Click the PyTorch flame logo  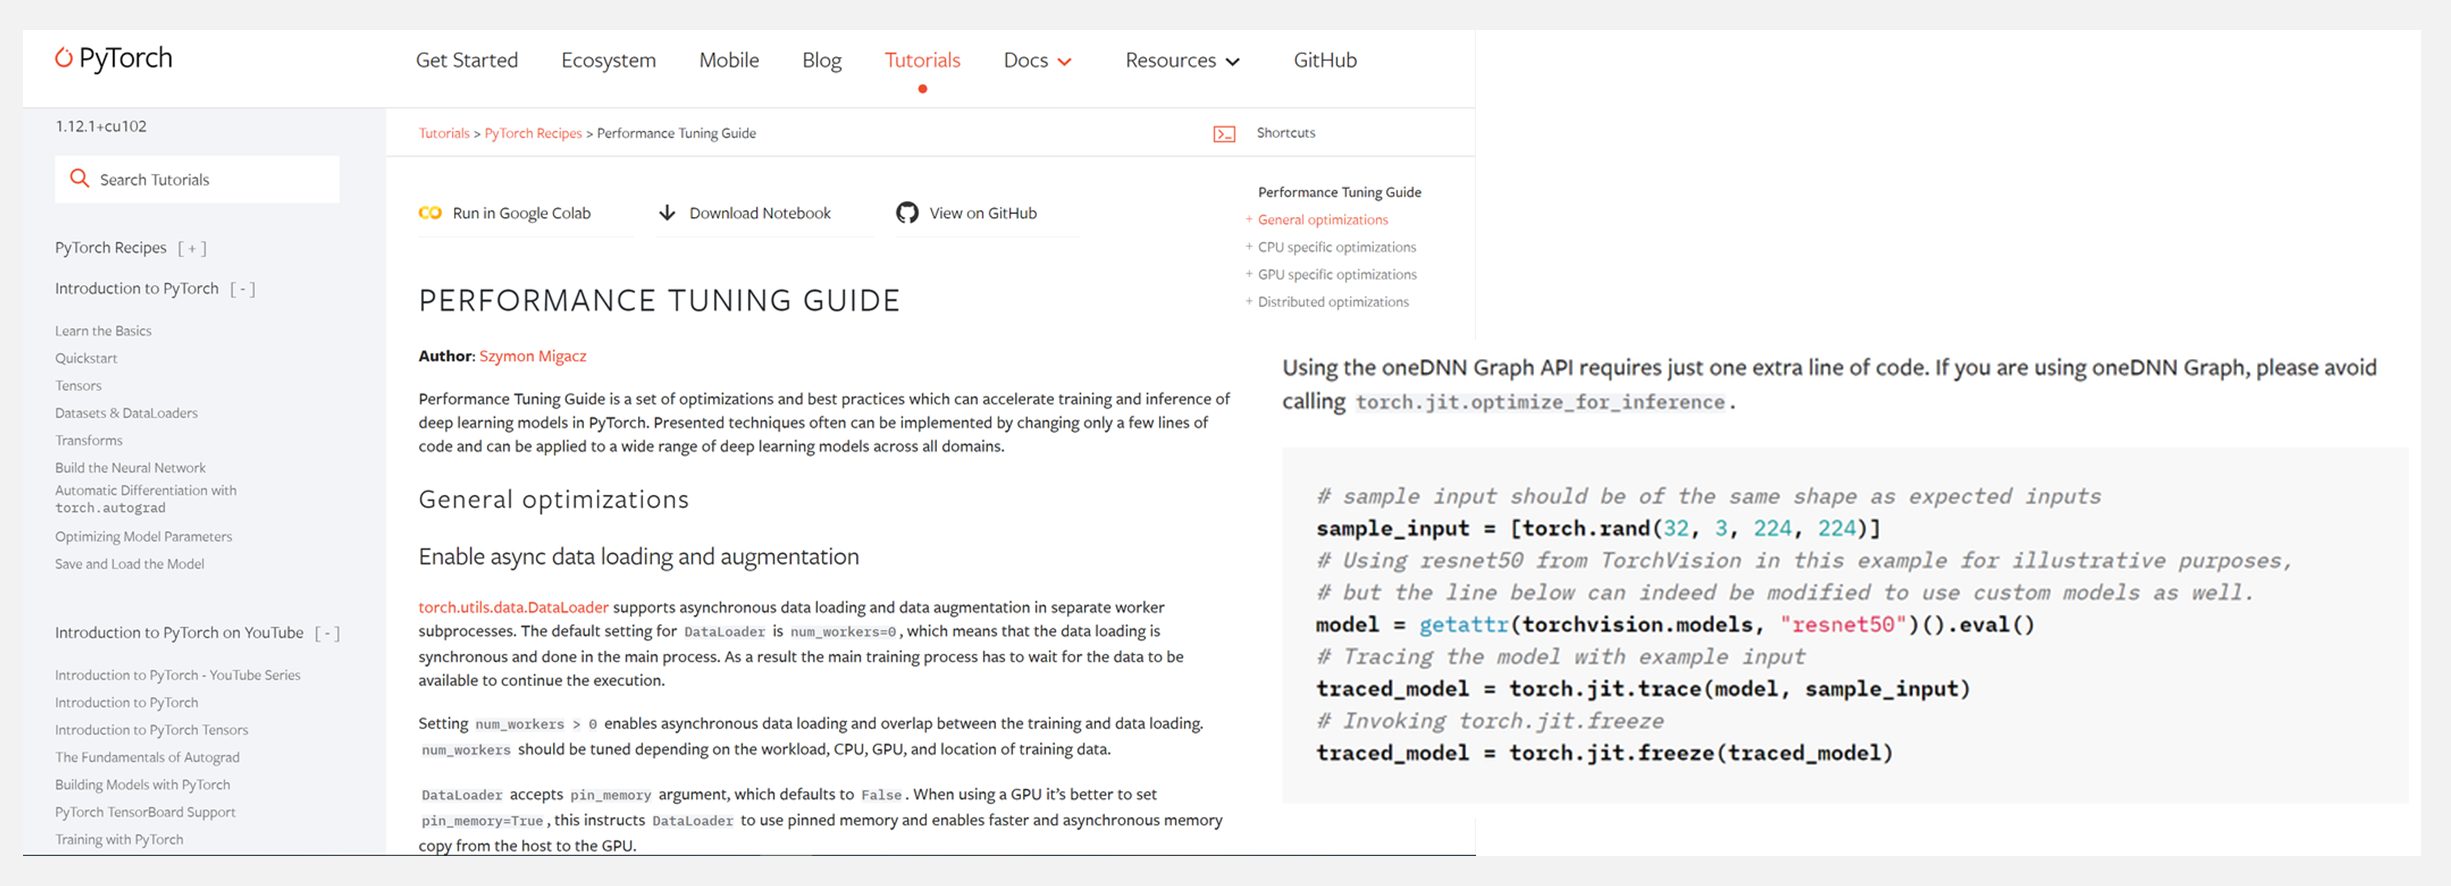point(64,58)
